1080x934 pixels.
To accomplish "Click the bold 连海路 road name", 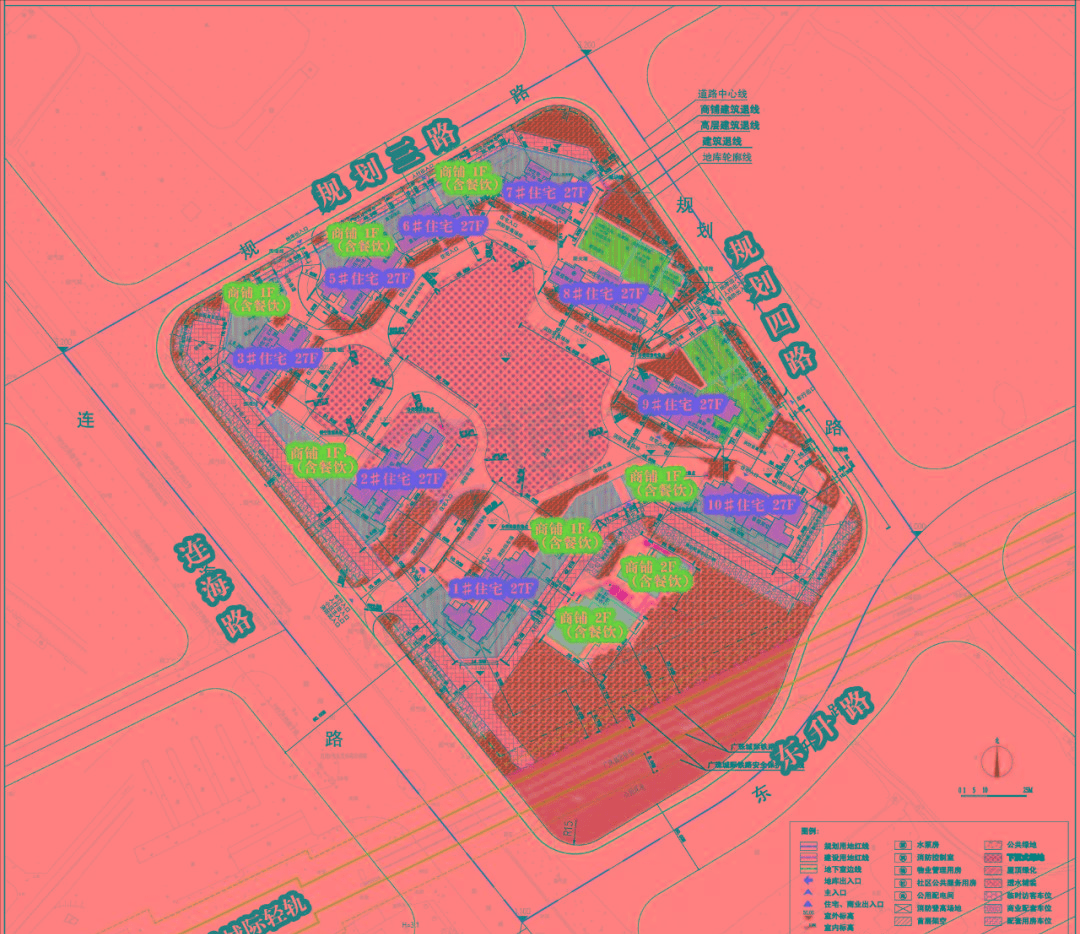I will click(x=214, y=590).
